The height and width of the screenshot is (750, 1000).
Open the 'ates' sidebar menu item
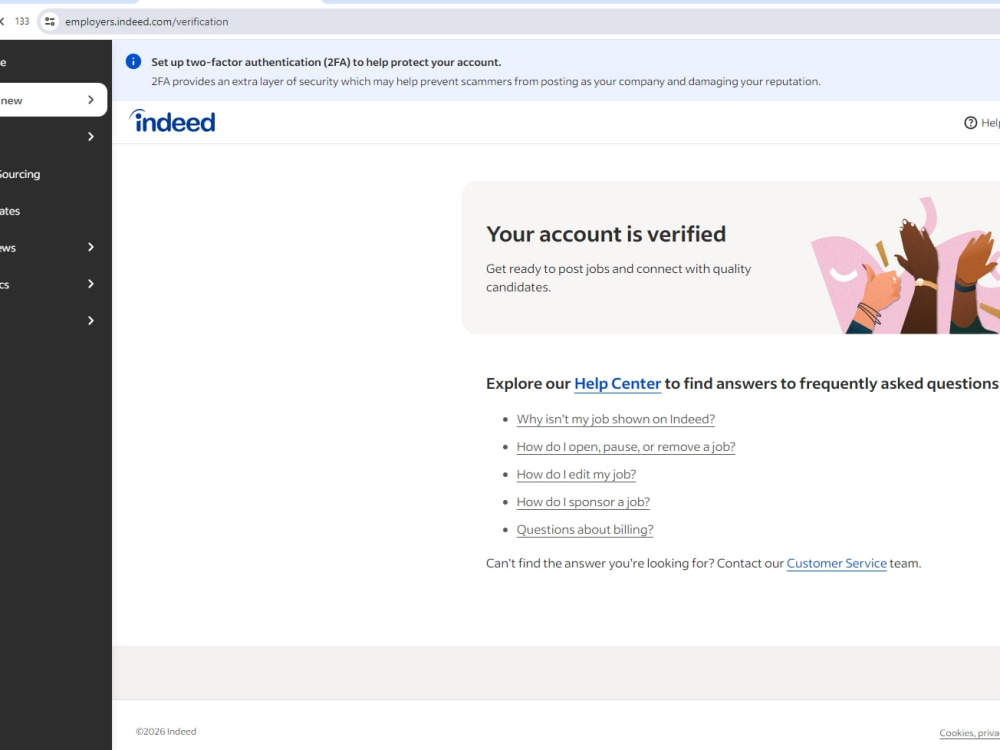click(x=10, y=211)
